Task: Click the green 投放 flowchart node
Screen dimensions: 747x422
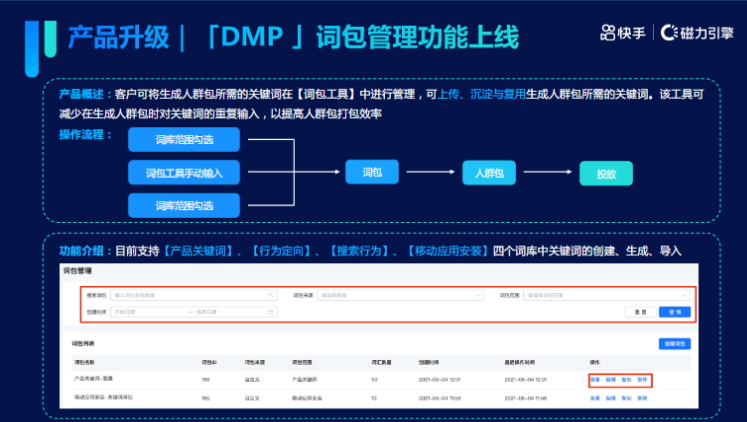Action: click(606, 173)
